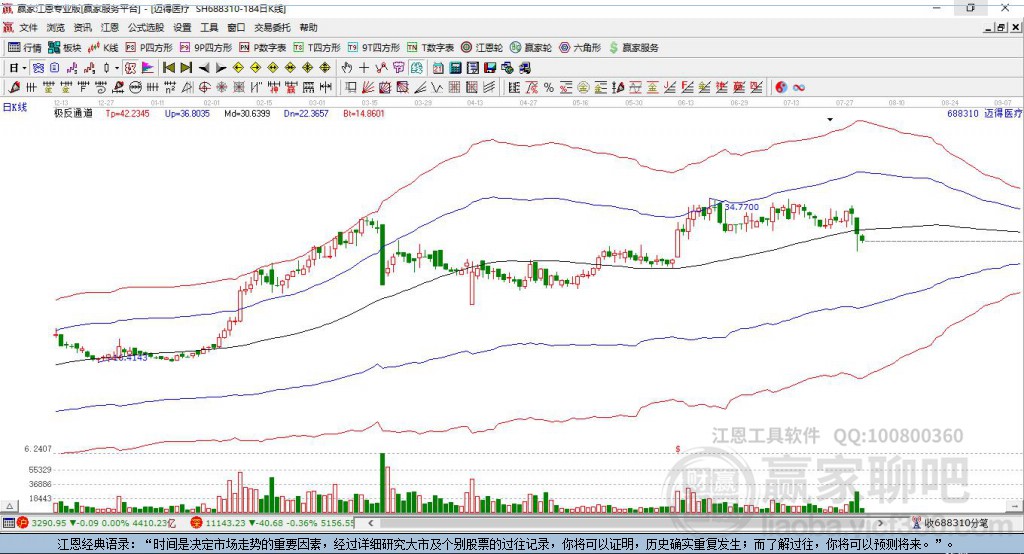
Task: Click the Tp=42.2345 indicator value
Action: (127, 113)
